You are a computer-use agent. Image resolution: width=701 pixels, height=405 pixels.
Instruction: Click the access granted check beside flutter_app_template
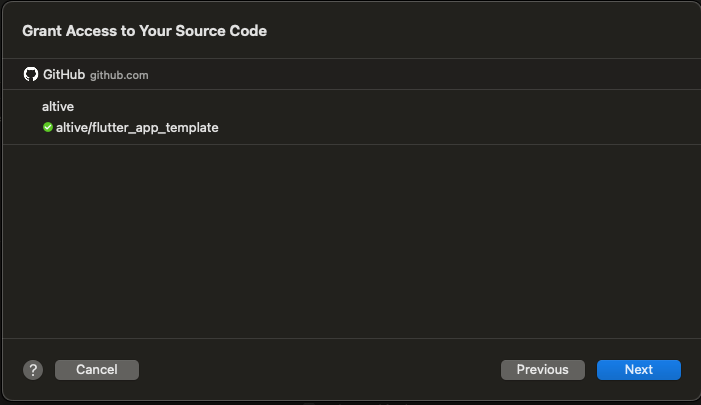click(x=47, y=127)
